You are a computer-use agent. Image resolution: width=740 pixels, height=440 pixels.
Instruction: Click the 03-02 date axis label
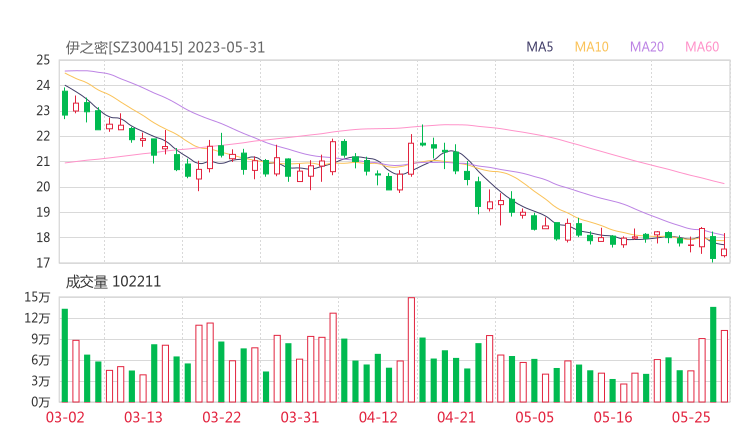pos(65,417)
